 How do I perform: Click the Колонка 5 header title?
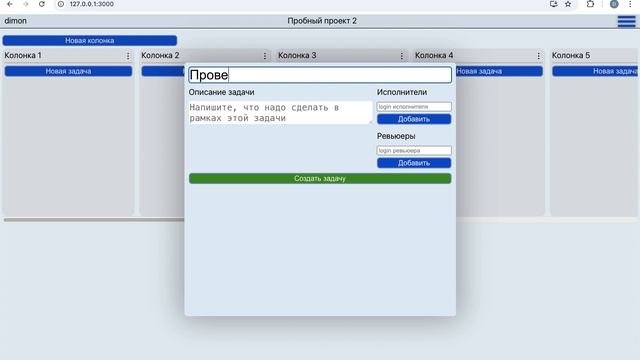571,55
